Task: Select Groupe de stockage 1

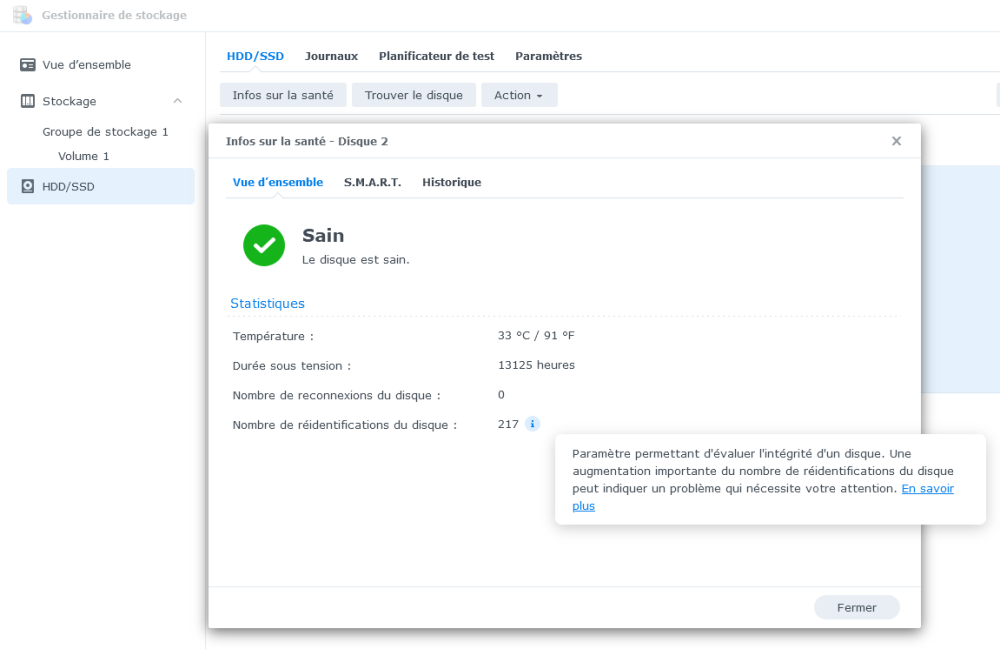Action: tap(105, 132)
